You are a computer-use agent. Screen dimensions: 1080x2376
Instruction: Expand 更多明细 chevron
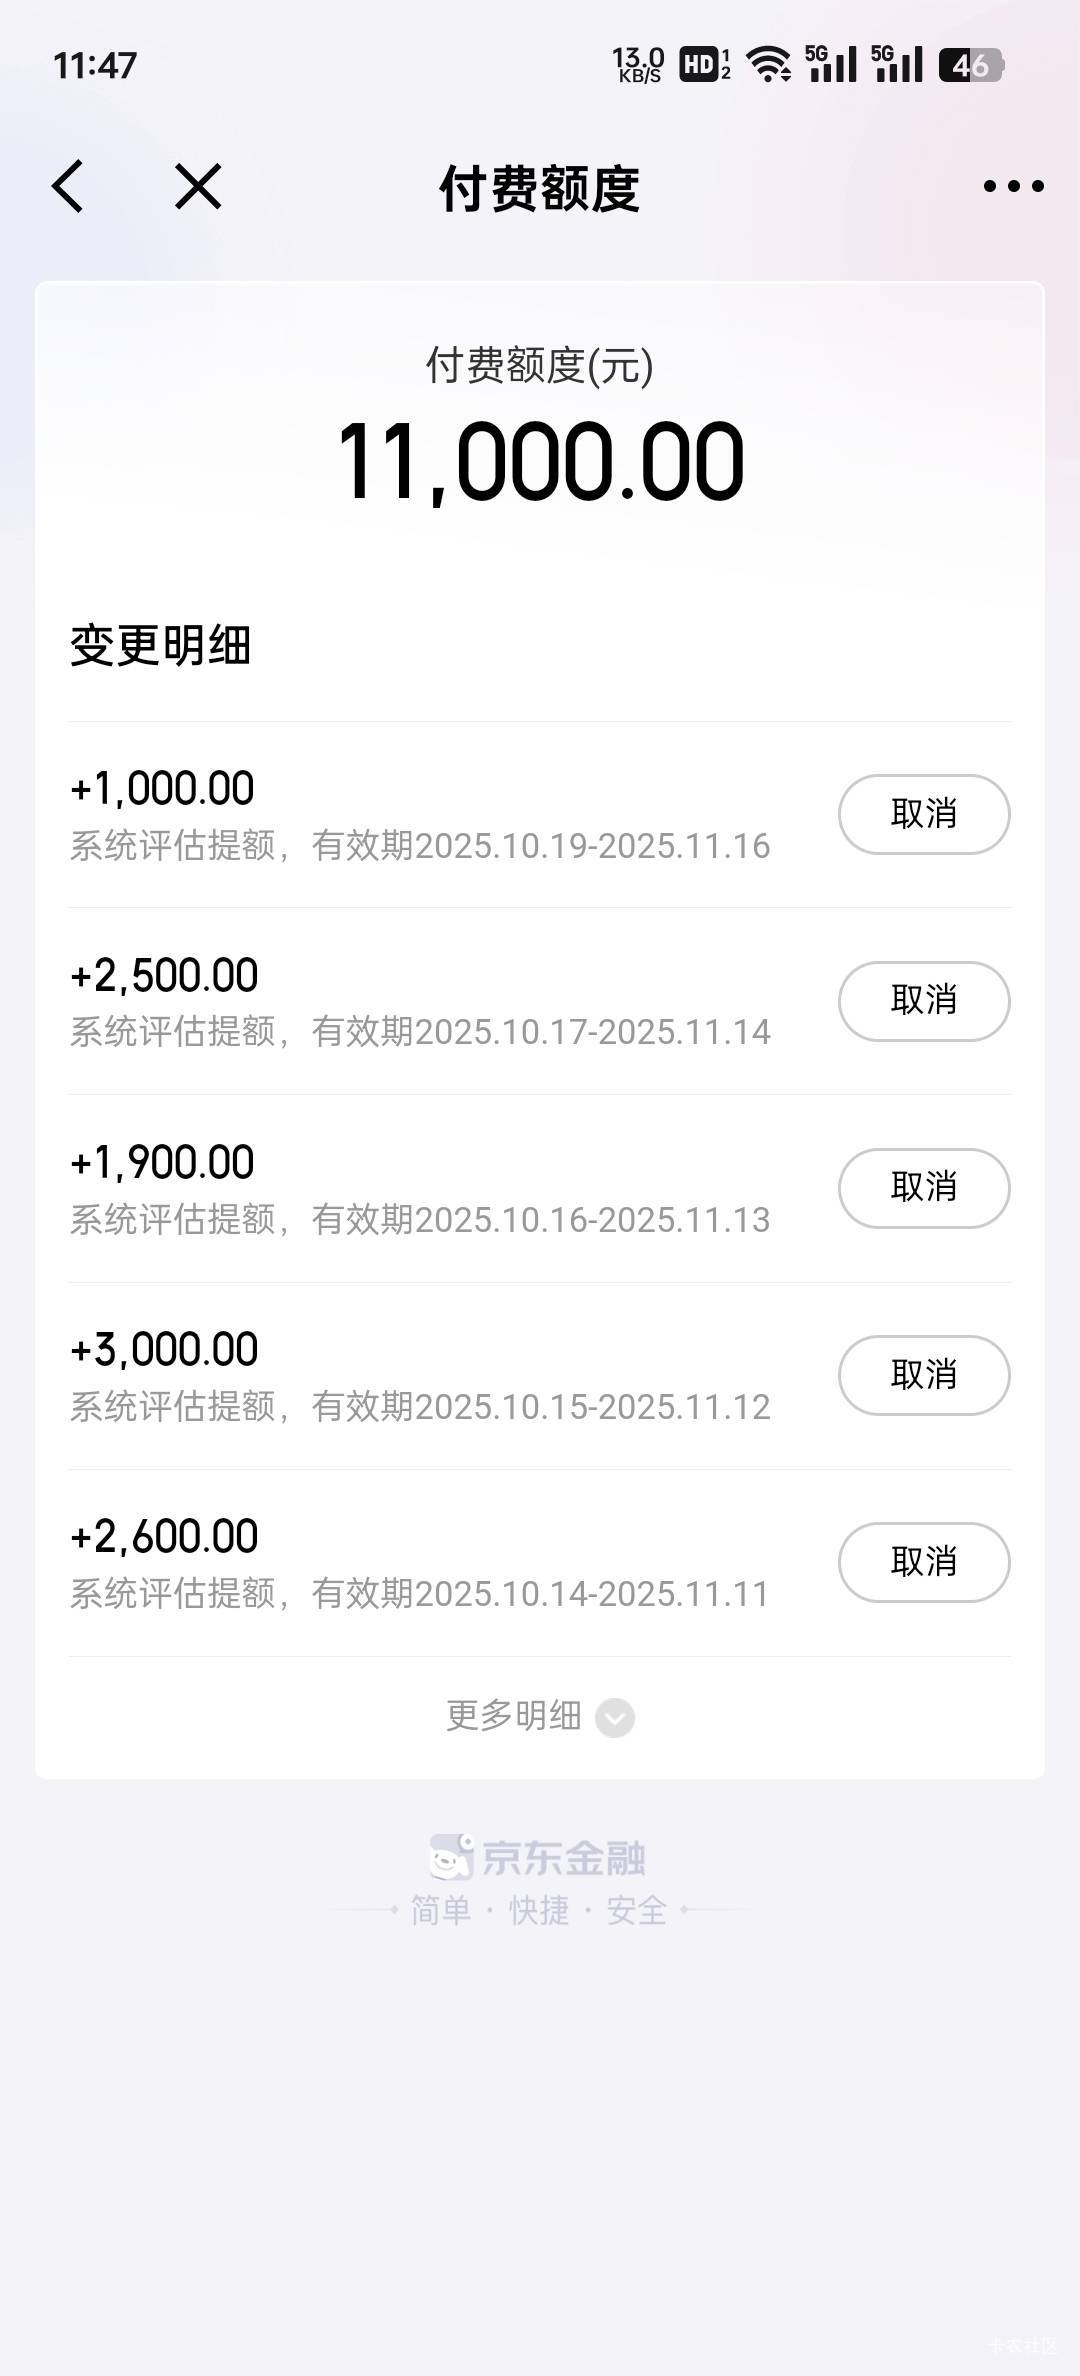(x=615, y=1718)
